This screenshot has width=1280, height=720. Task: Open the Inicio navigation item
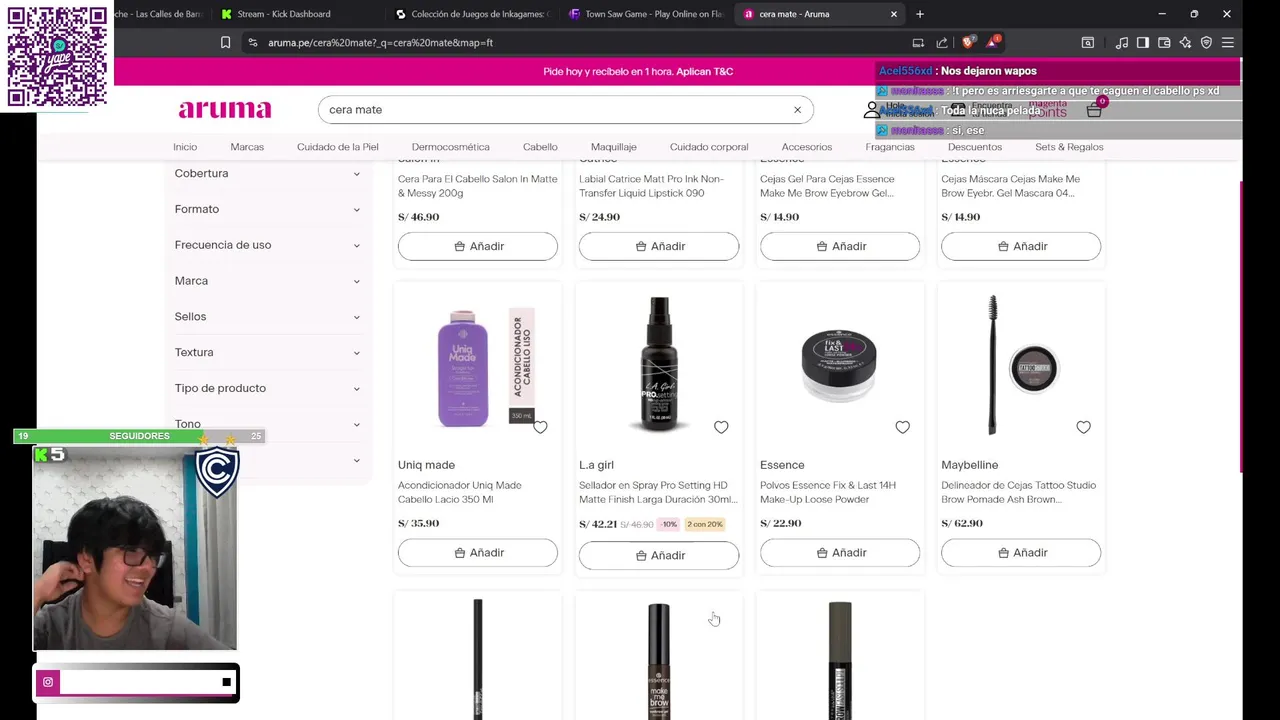click(185, 147)
